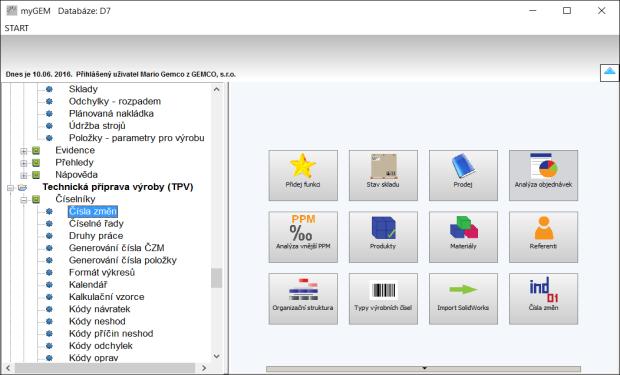Image resolution: width=620 pixels, height=375 pixels.
Task: Open Čísla změn ind01 tile
Action: point(543,299)
